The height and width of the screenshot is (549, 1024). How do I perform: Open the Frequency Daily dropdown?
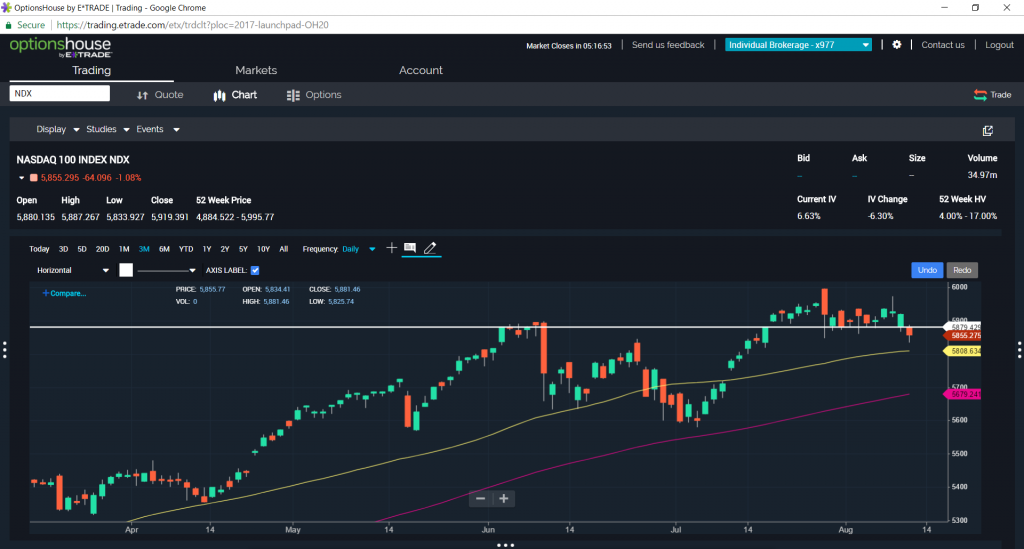pos(359,249)
